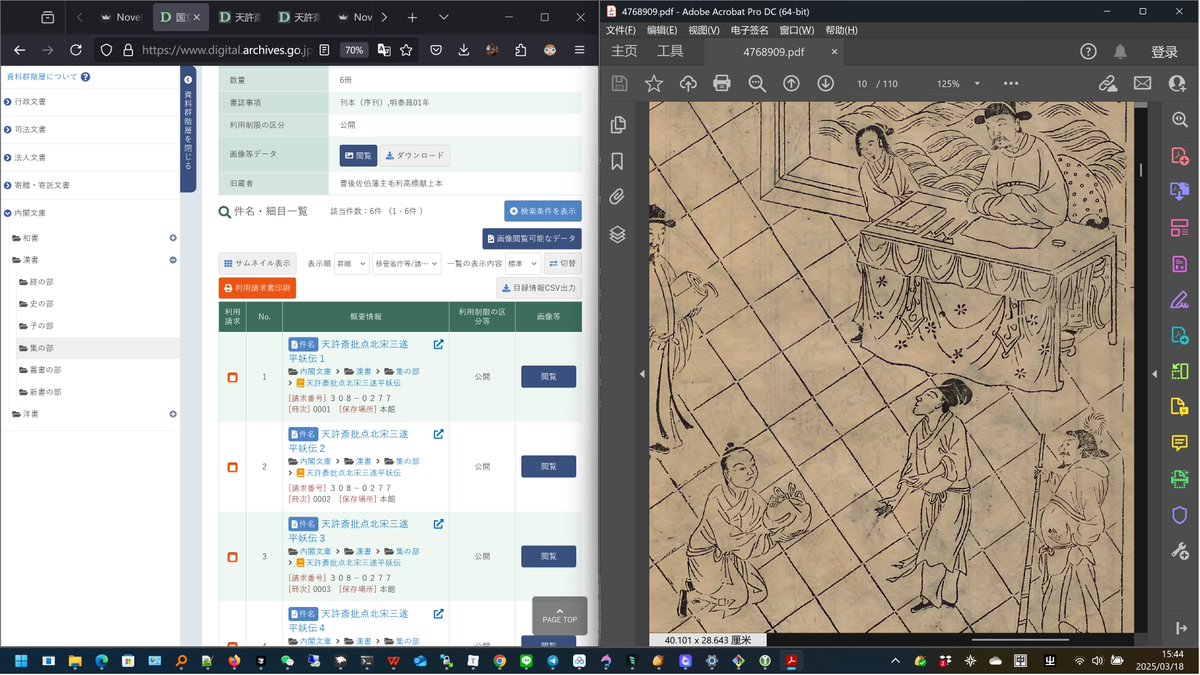Expand the 法人文書 category
The height and width of the screenshot is (675, 1200).
7,158
